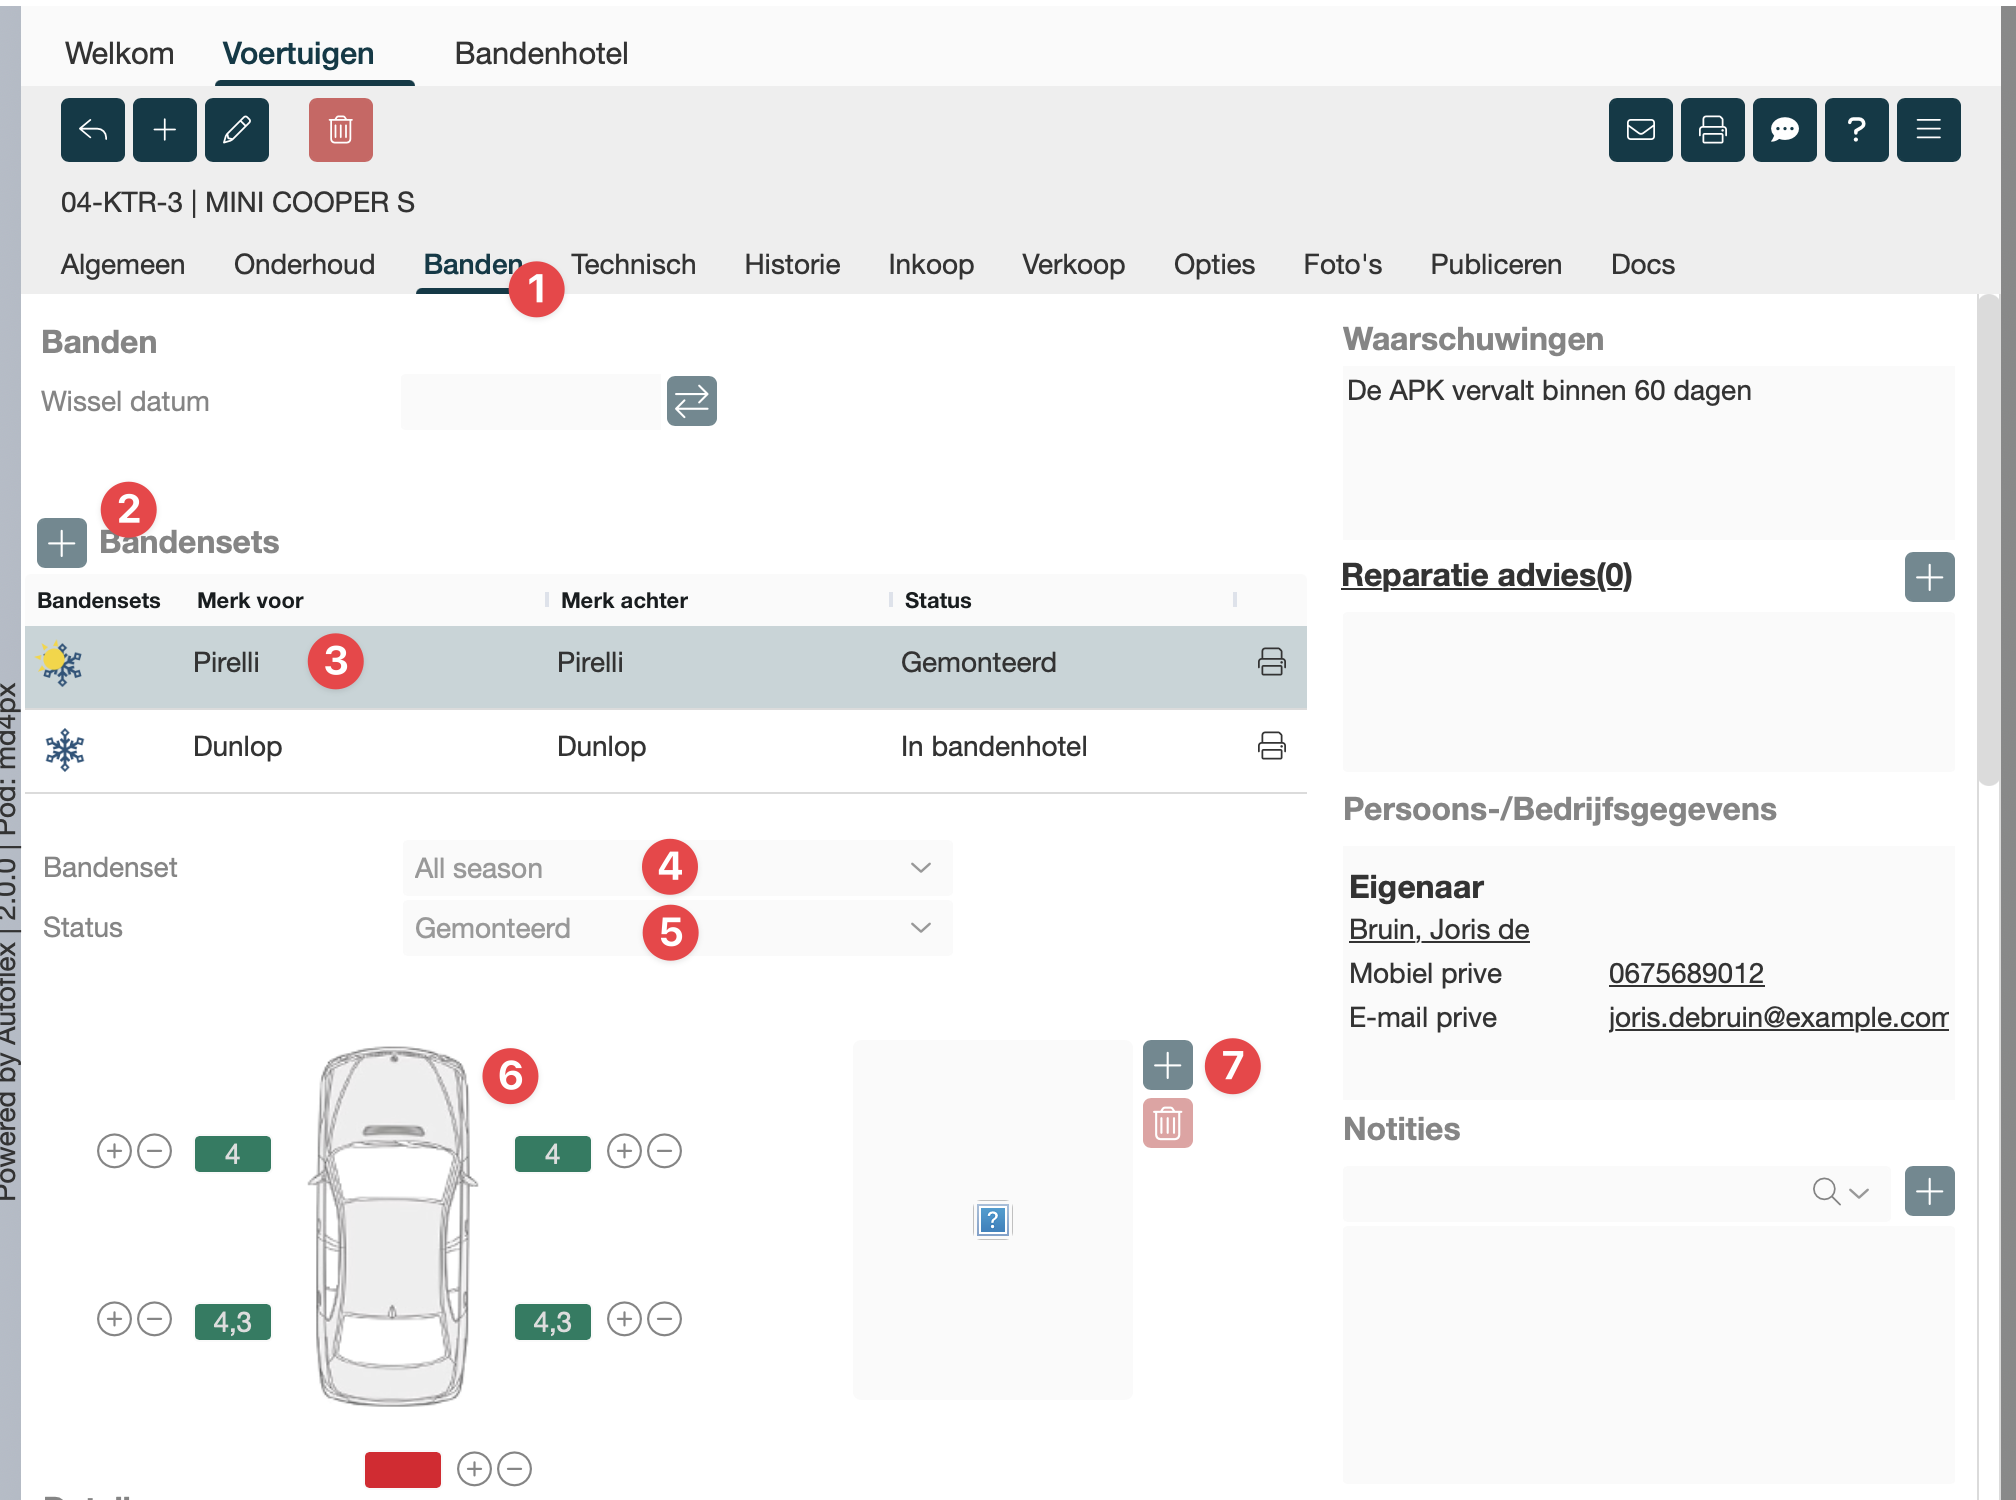Click the swap arrows next to Wissel datum
This screenshot has height=1500, width=2016.
(x=691, y=402)
